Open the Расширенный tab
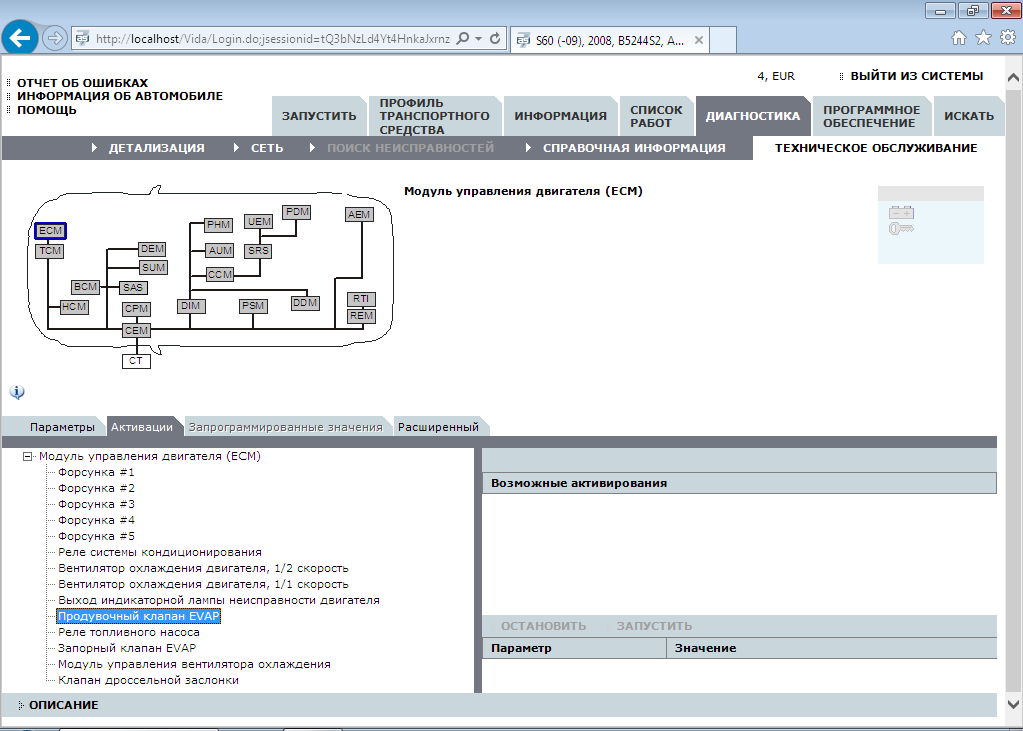 pyautogui.click(x=438, y=427)
